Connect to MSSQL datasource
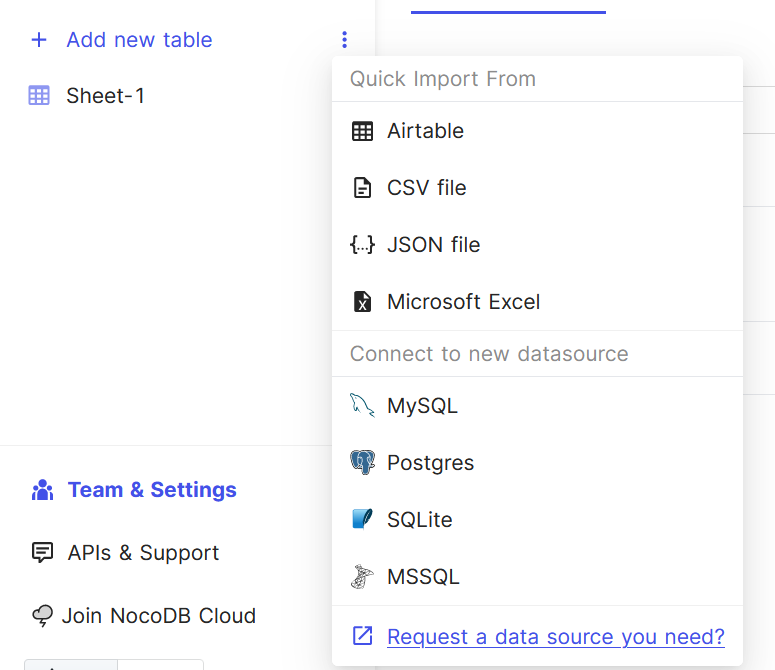Viewport: 775px width, 670px height. point(537,577)
